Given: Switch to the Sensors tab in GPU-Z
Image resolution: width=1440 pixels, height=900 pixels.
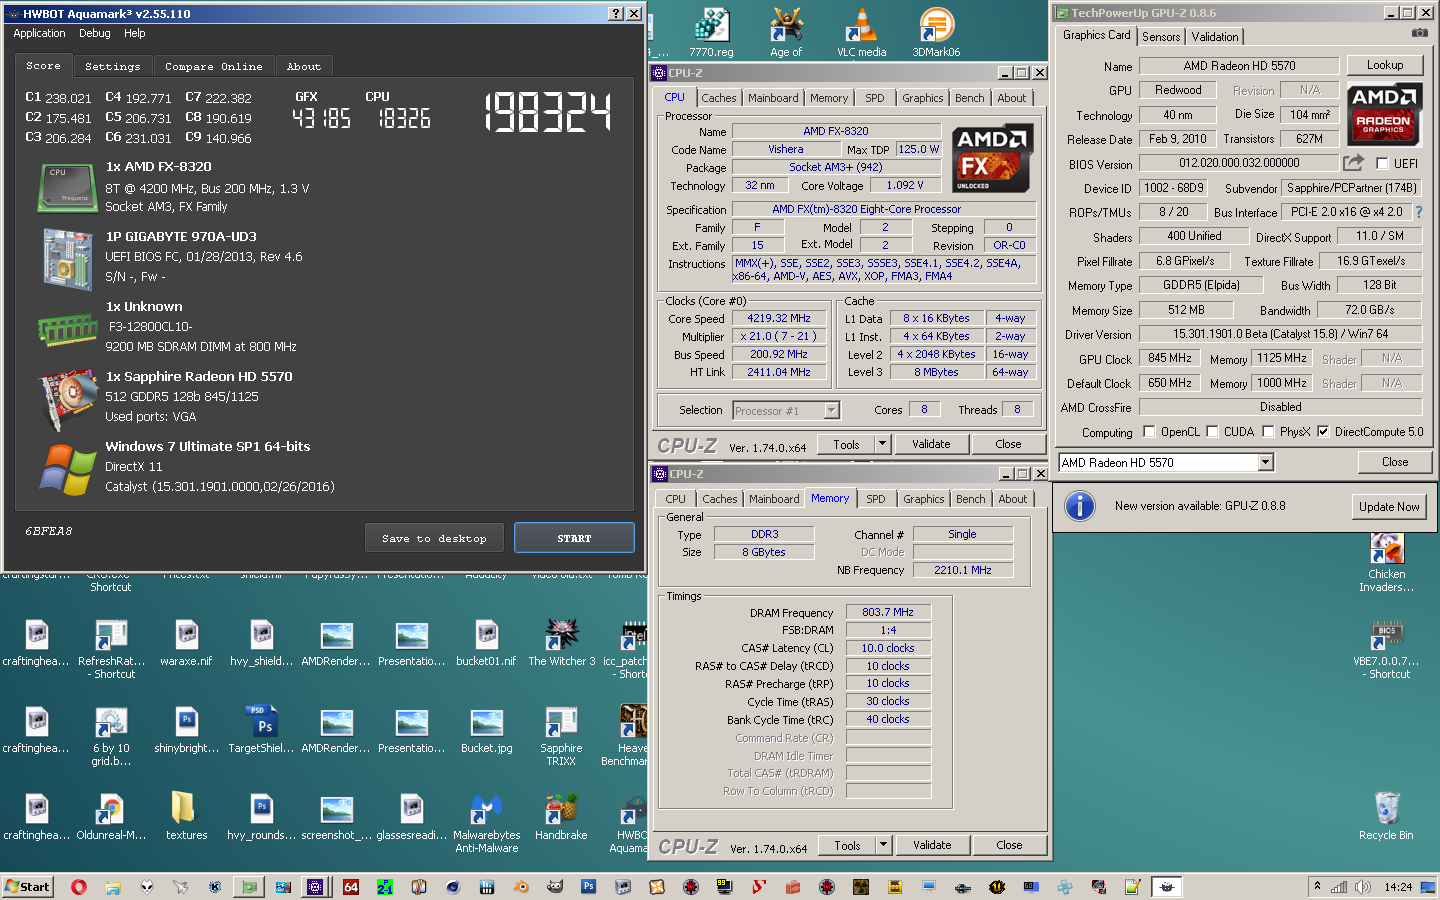Looking at the screenshot, I should point(1161,36).
